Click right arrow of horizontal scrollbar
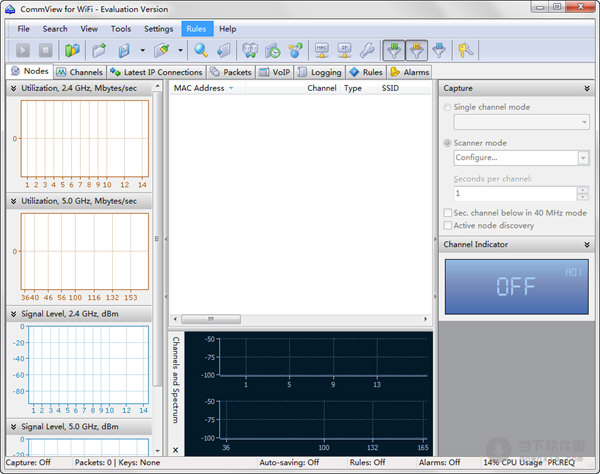Screen dimensions: 600x474 (426, 319)
